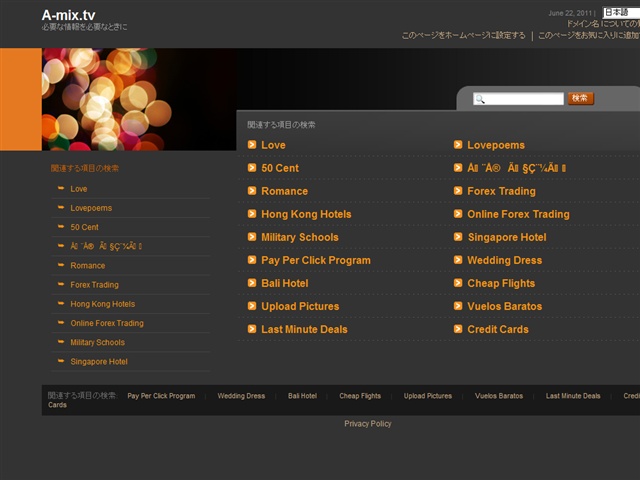Click the orange arrow icon beside Love
Image resolution: width=640 pixels, height=480 pixels.
click(x=252, y=144)
